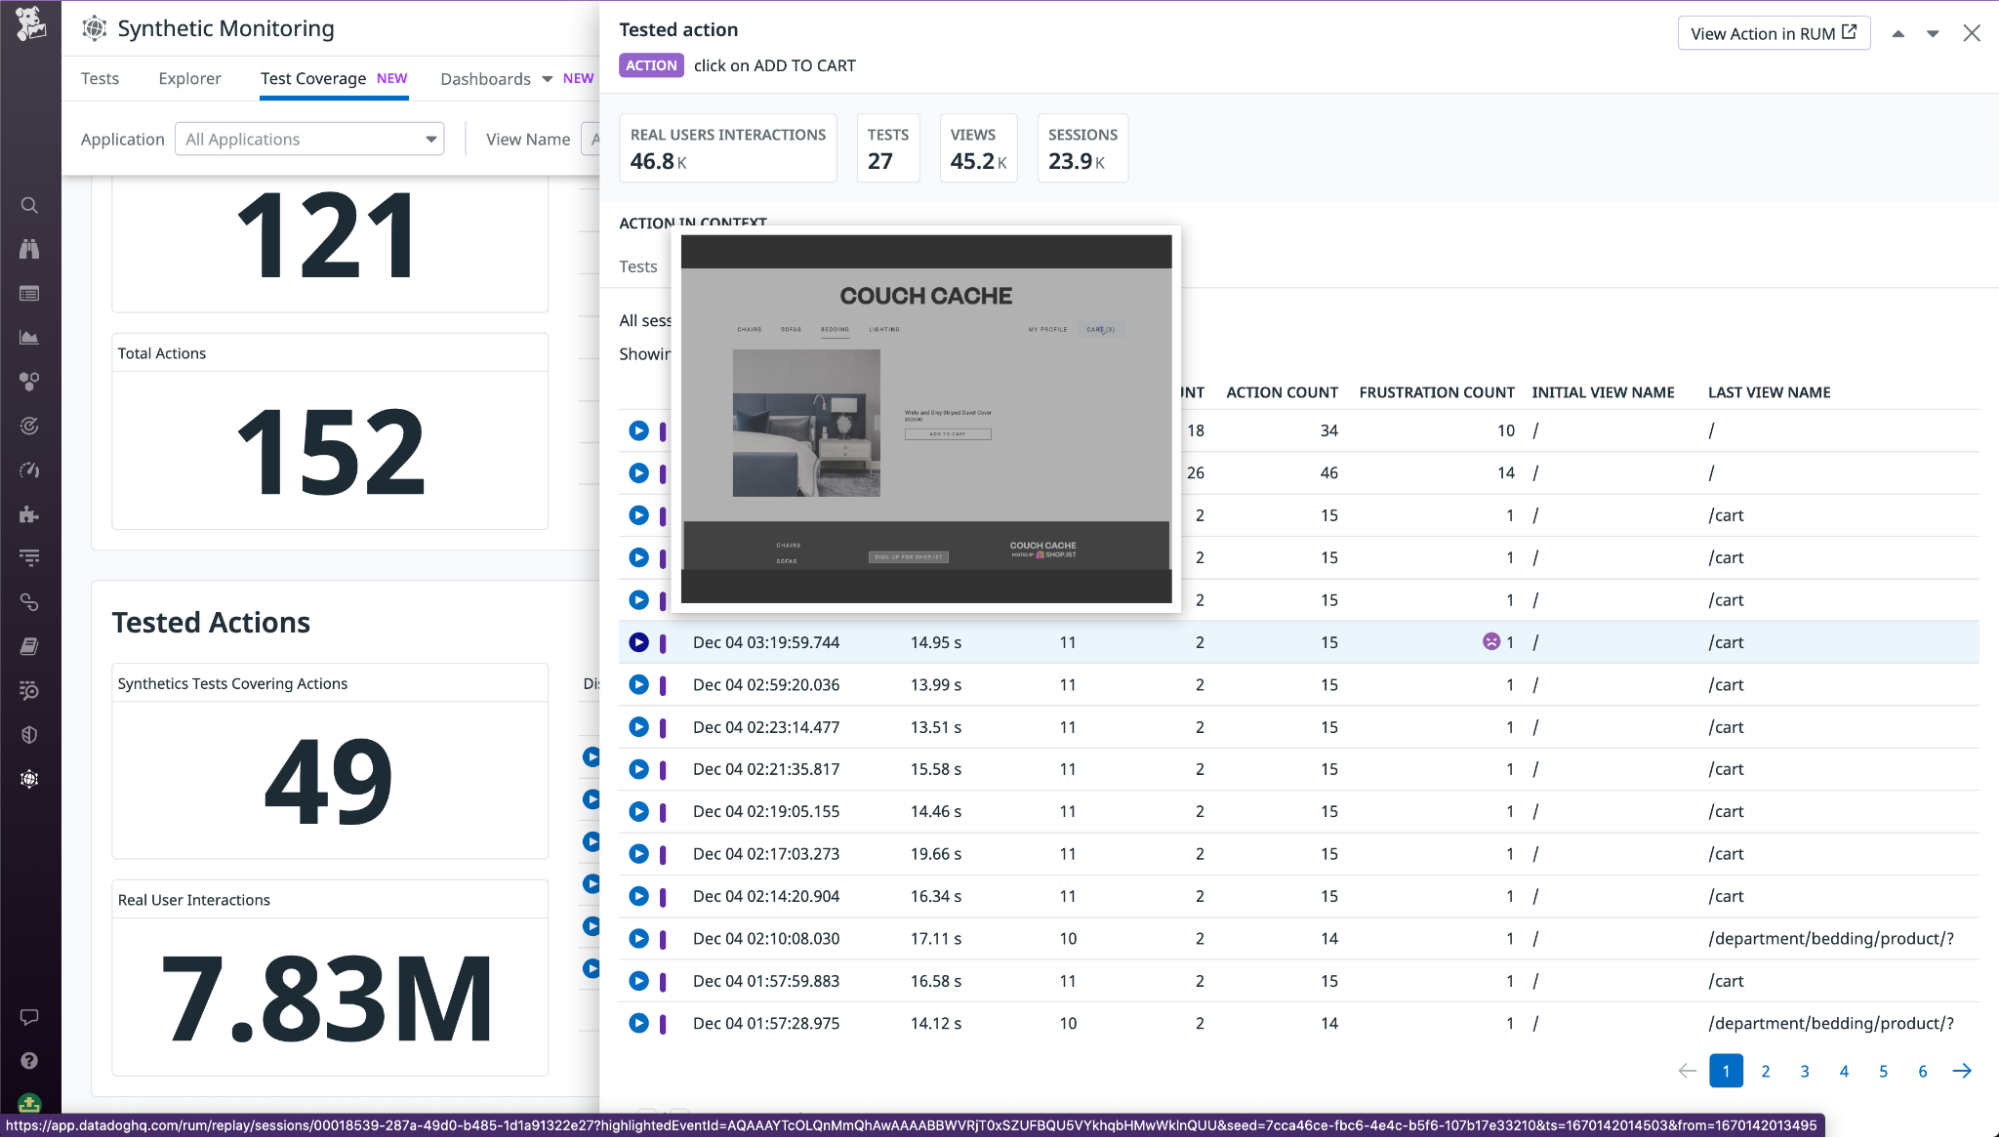Go to pagination page 2
1999x1138 pixels.
[x=1764, y=1070]
